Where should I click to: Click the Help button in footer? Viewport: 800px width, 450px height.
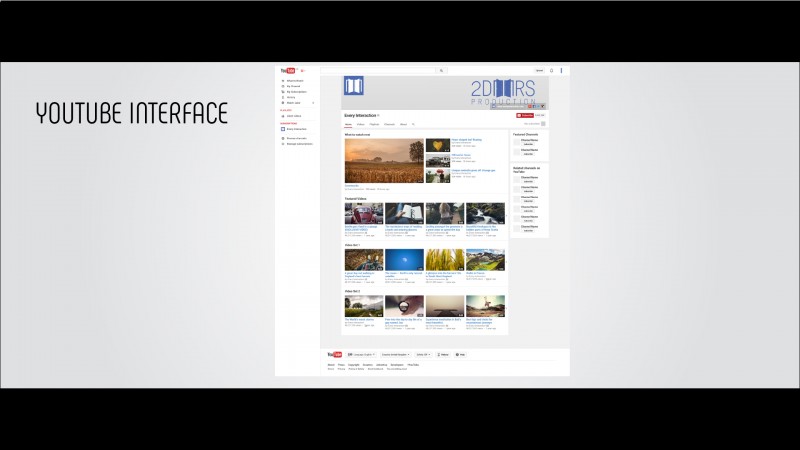coord(460,355)
